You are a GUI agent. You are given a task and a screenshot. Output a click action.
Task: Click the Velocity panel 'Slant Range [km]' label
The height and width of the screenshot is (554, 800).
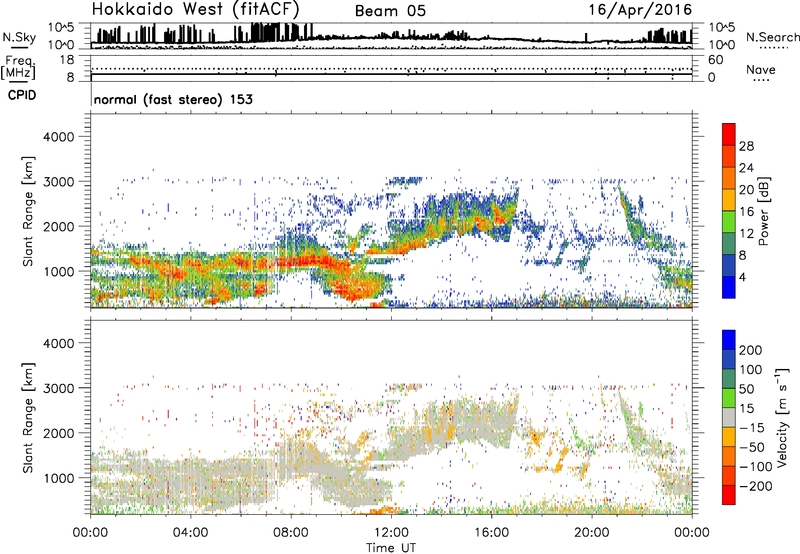(29, 418)
